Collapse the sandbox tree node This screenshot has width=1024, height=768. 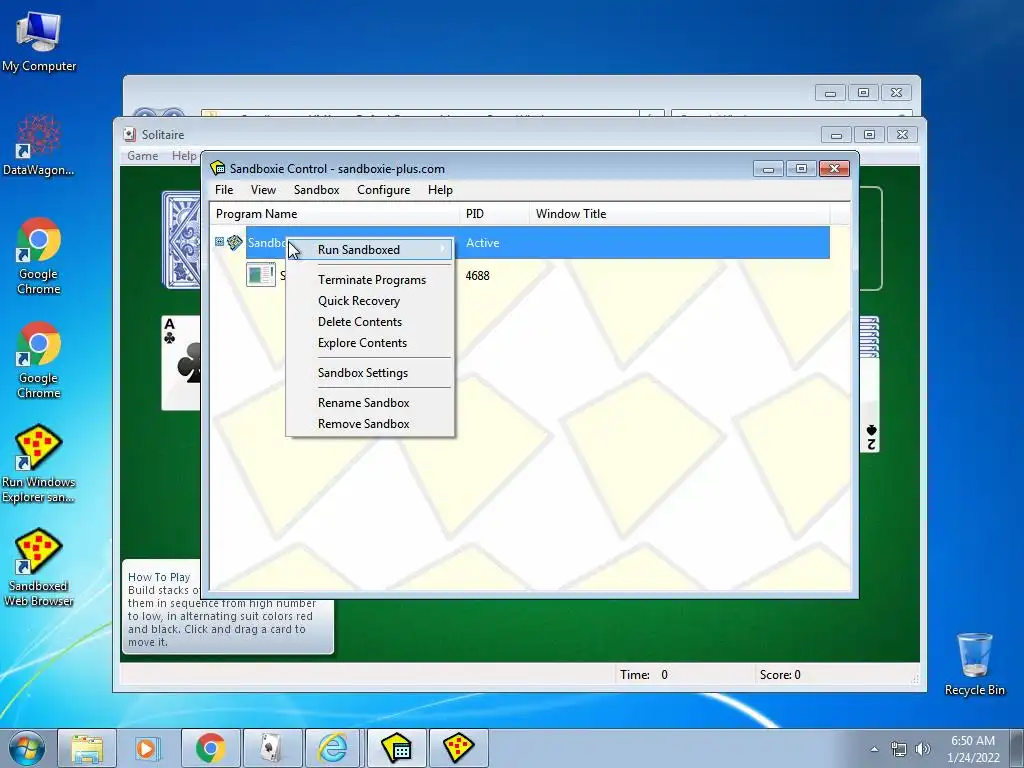(219, 242)
